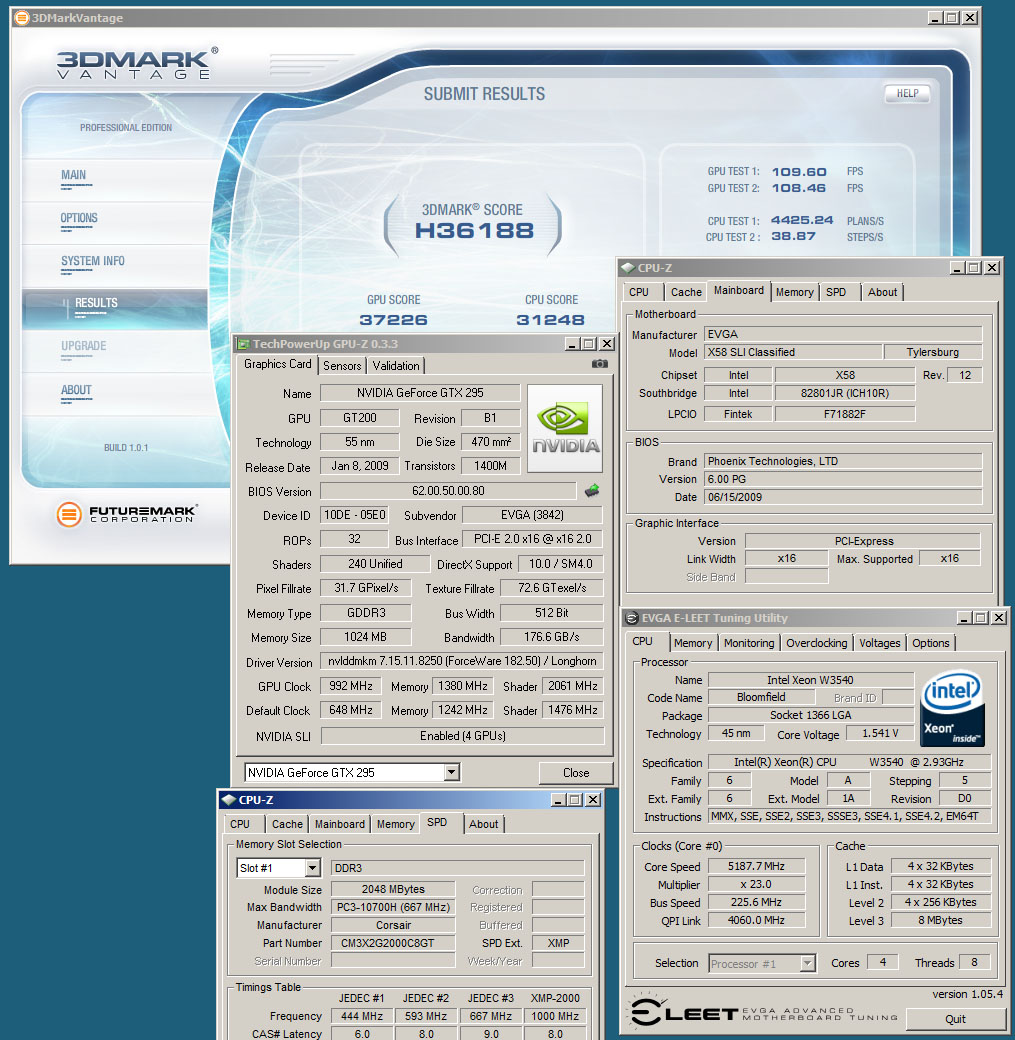The image size is (1015, 1040).
Task: Switch to the Monitoring tab in E-LEET
Action: (x=749, y=643)
